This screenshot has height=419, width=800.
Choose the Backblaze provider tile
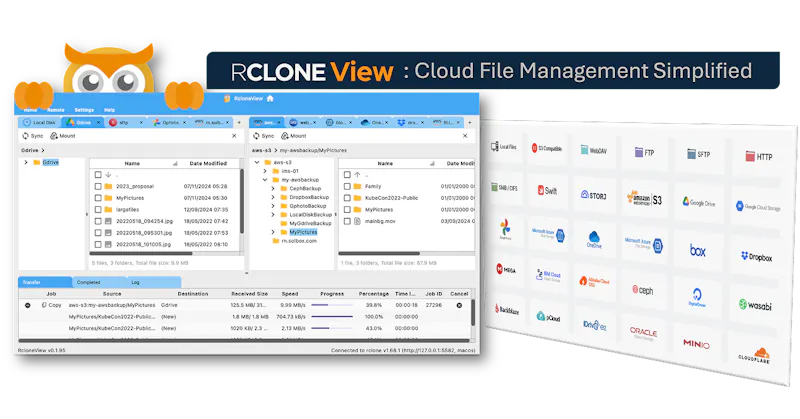[x=507, y=309]
